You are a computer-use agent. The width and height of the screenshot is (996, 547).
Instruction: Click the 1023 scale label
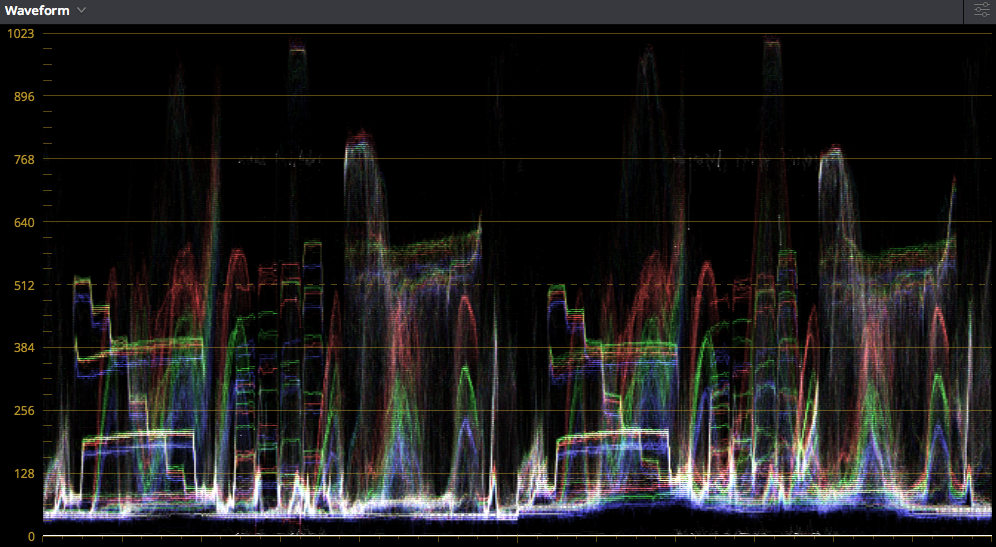(20, 34)
